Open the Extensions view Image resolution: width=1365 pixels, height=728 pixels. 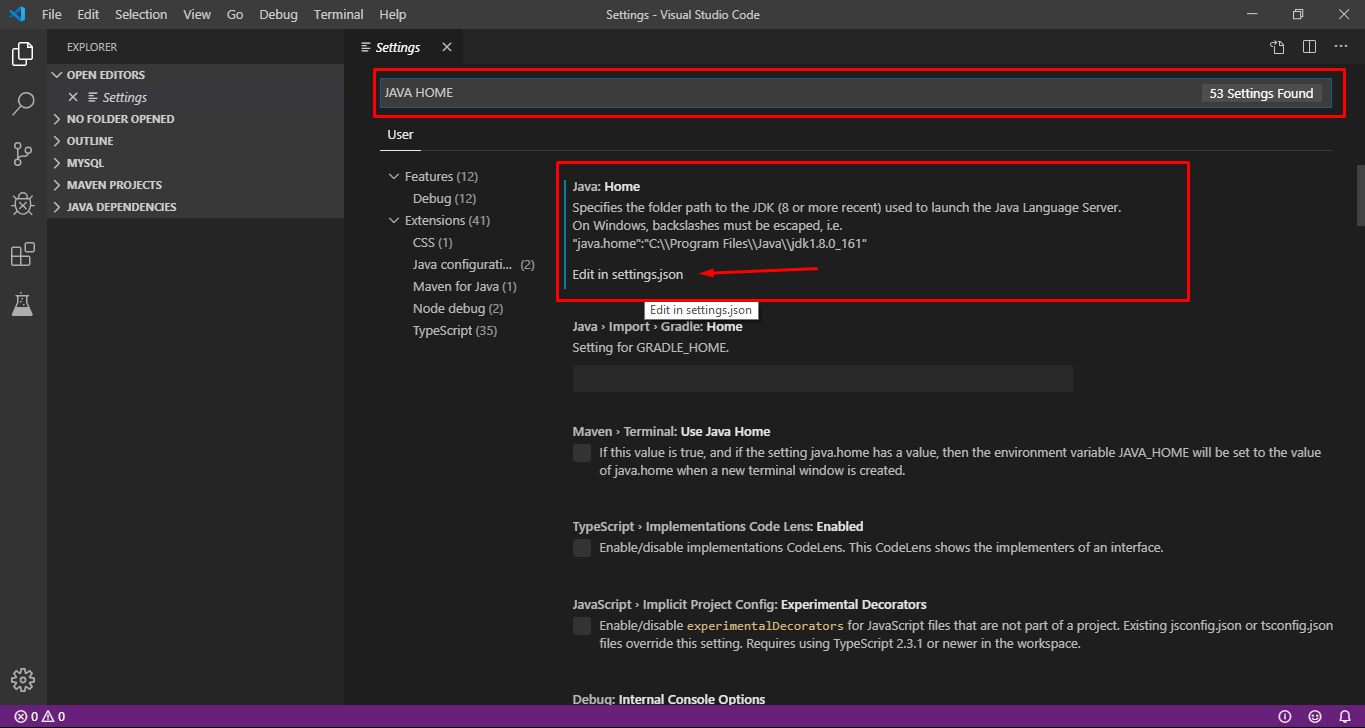[22, 254]
